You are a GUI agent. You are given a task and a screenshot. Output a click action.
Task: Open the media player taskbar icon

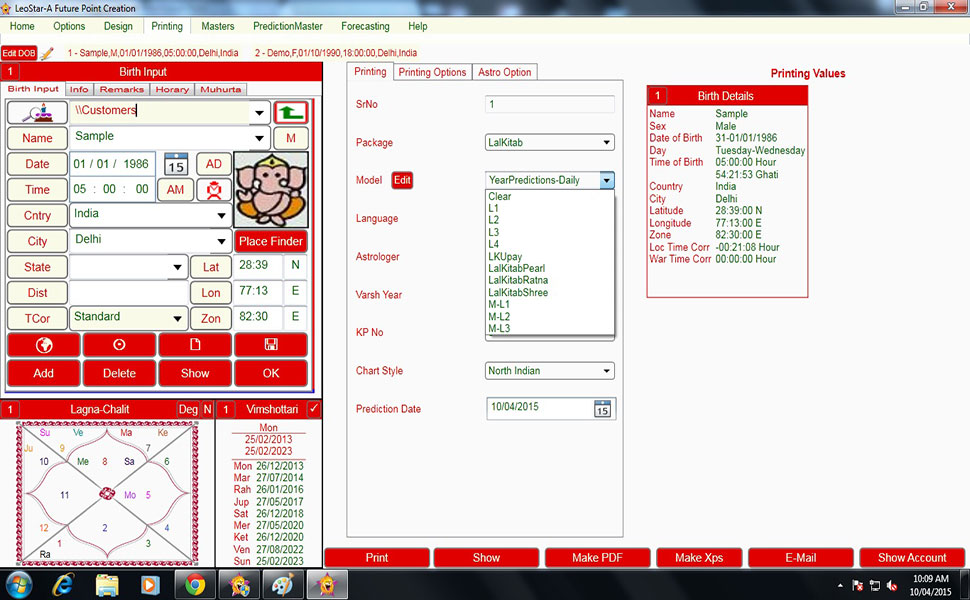[150, 585]
